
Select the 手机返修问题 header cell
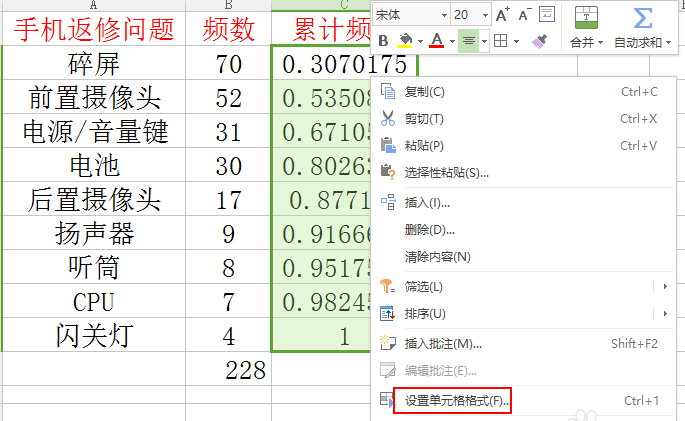click(x=94, y=29)
